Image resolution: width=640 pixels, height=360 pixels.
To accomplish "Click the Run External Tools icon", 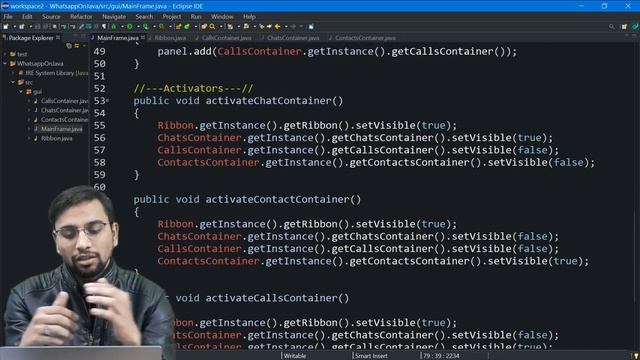I will click(162, 27).
